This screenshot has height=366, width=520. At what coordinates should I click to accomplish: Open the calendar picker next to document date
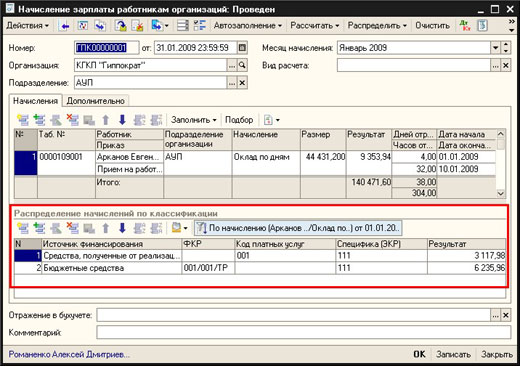[242, 48]
